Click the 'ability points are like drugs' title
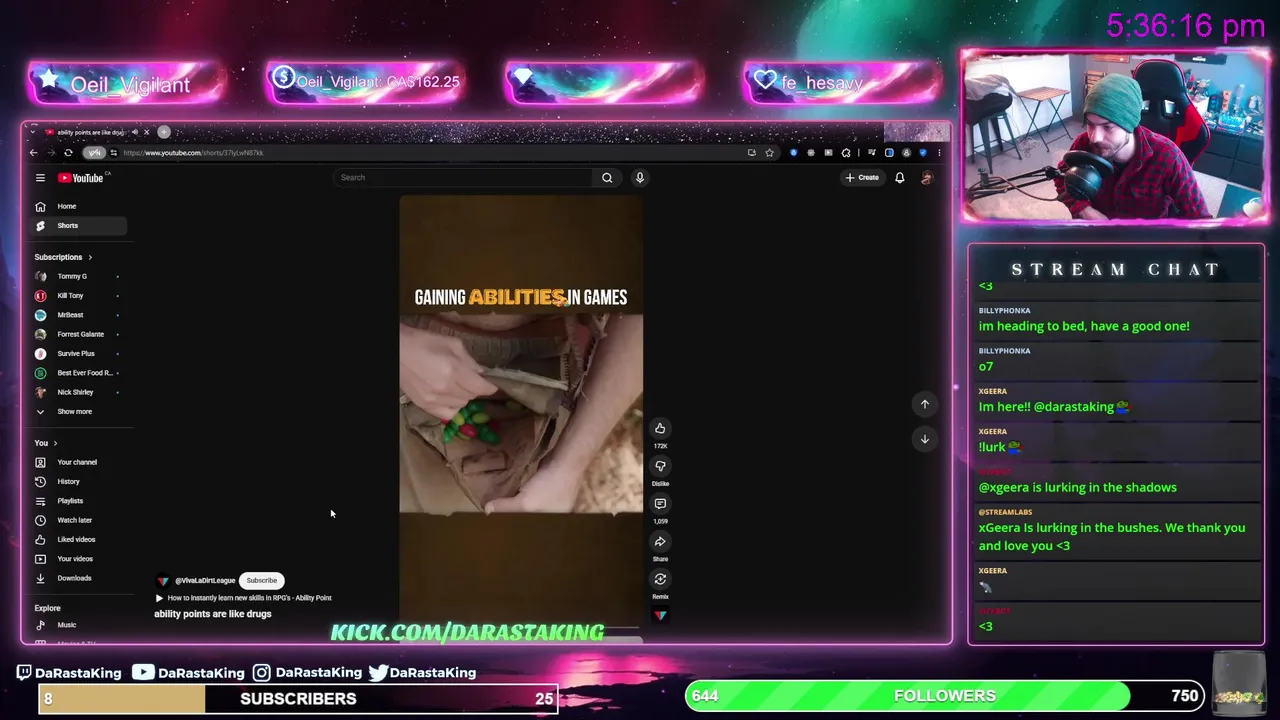 (x=213, y=614)
